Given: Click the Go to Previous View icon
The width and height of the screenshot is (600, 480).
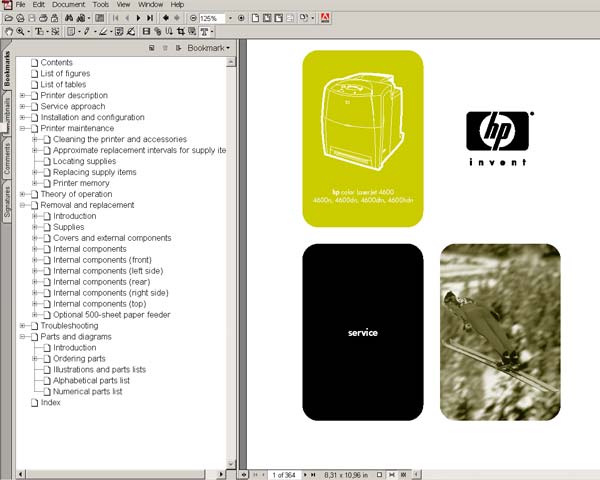Looking at the screenshot, I should click(166, 18).
